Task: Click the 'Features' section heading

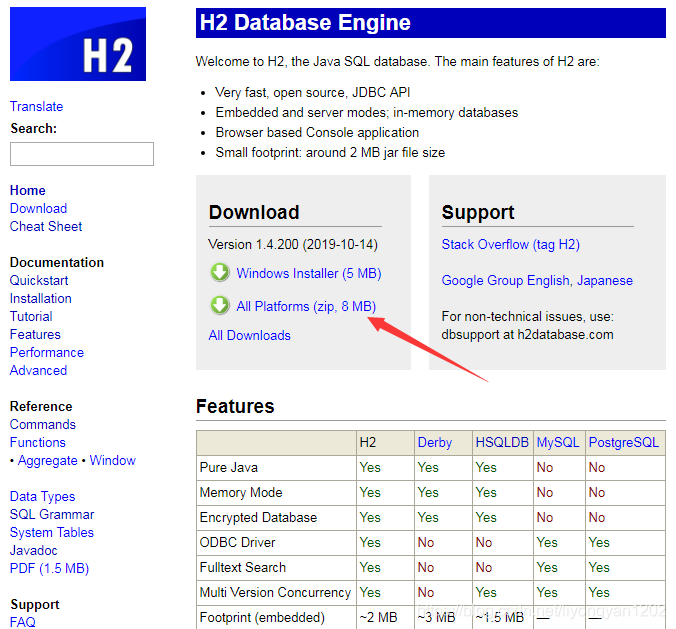Action: click(235, 406)
